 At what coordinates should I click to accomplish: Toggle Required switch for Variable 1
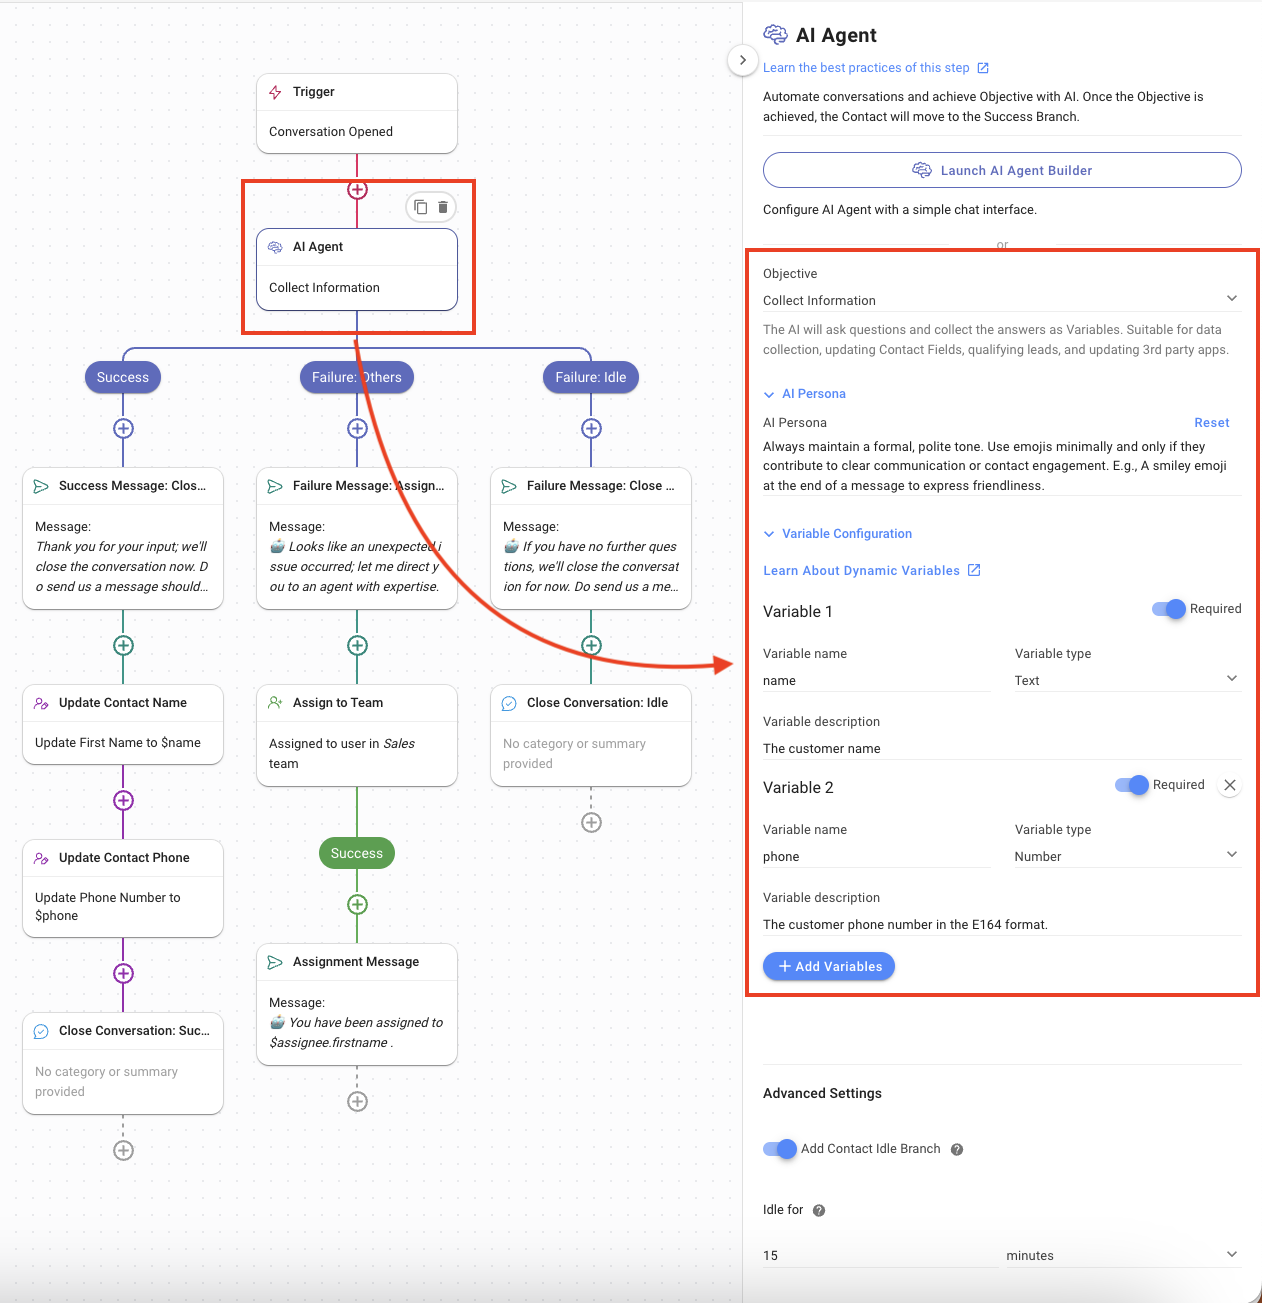click(1168, 609)
